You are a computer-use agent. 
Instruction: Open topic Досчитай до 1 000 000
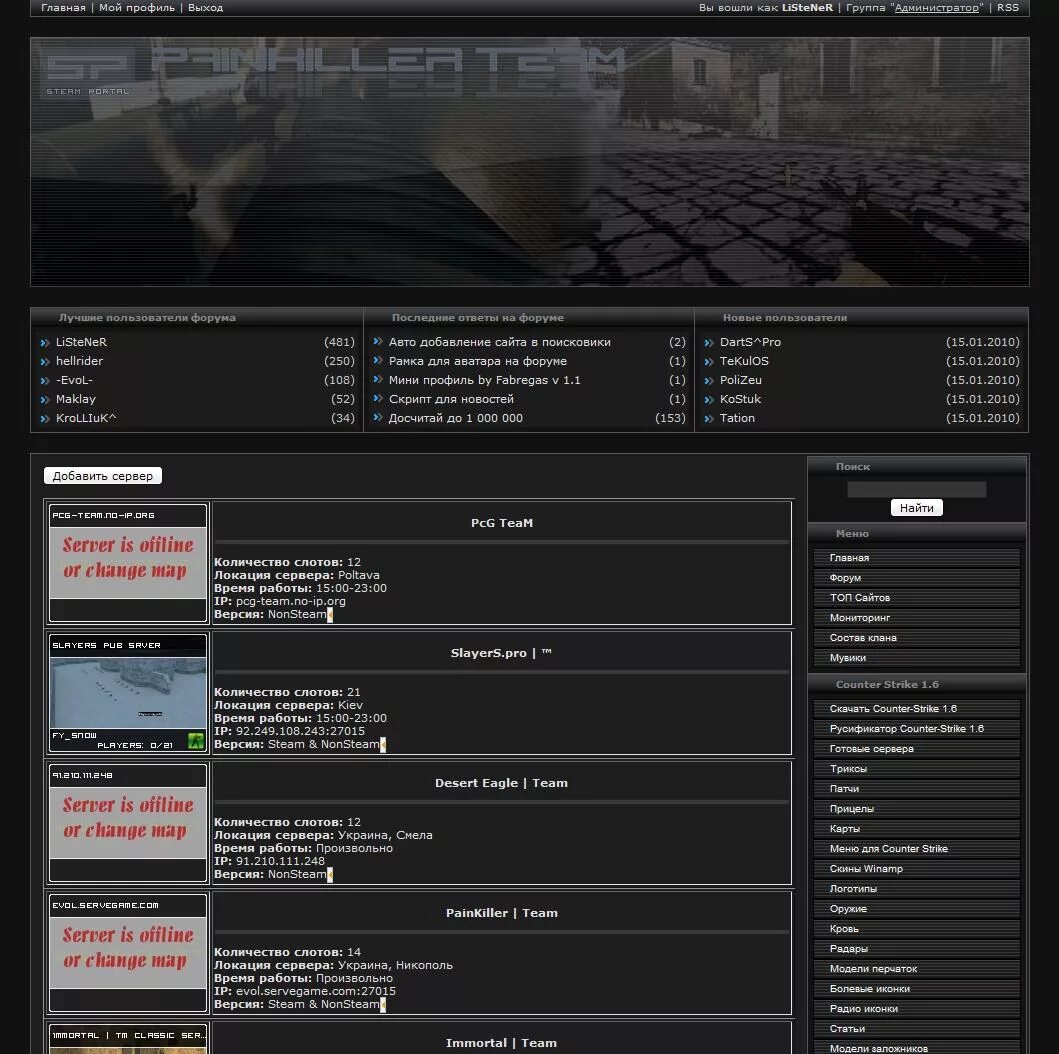(x=456, y=418)
